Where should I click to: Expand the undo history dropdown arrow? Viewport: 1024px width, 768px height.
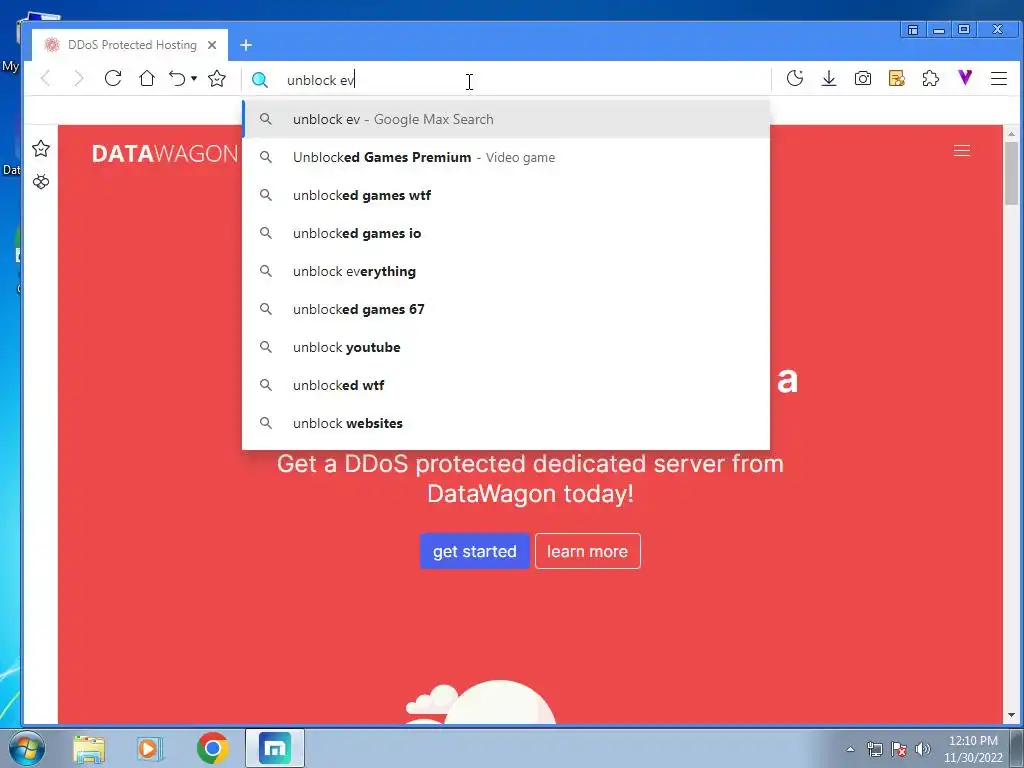(194, 79)
